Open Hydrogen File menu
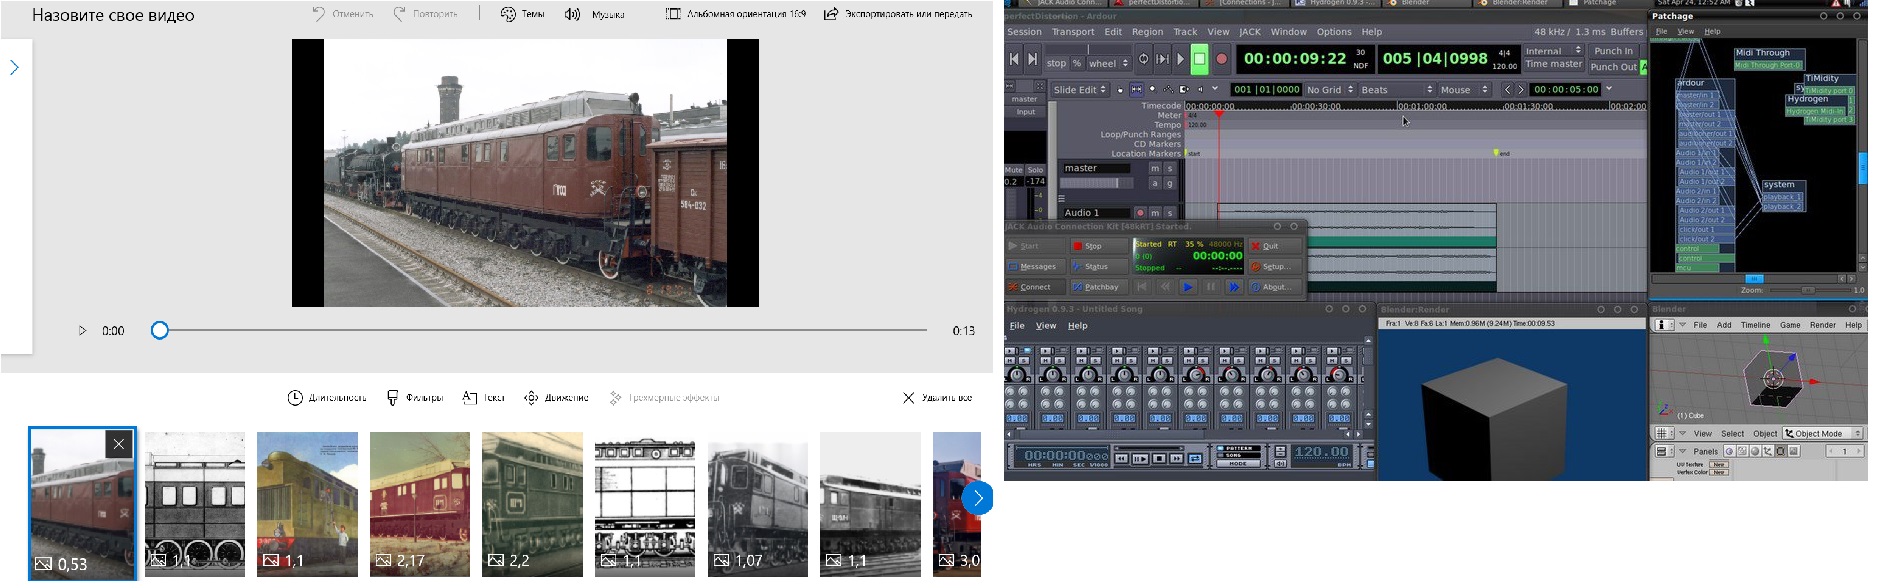 [x=1017, y=326]
